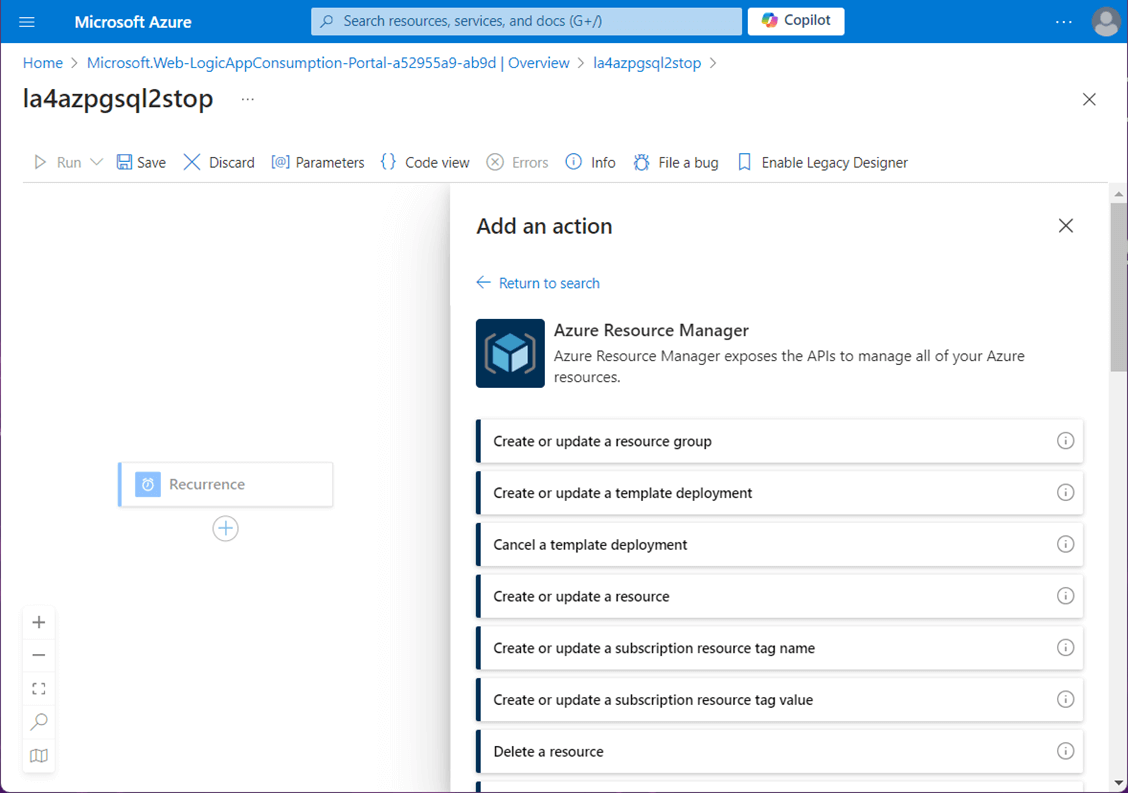
Task: Switch to Code view
Action: pyautogui.click(x=425, y=162)
